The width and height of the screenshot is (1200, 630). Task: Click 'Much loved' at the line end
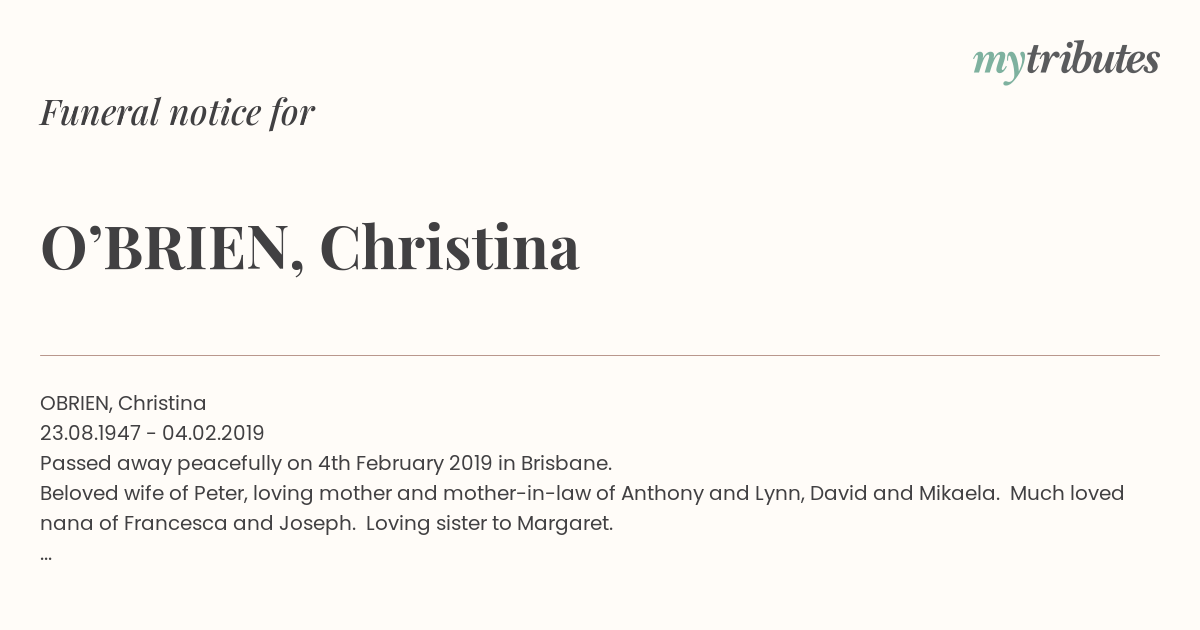1067,493
